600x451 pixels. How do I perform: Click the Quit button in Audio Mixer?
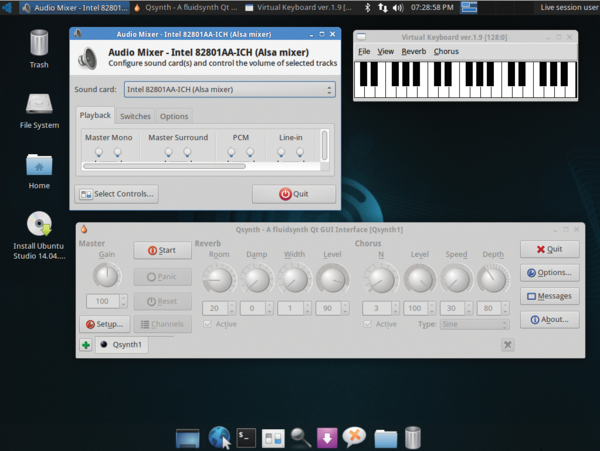[294, 194]
